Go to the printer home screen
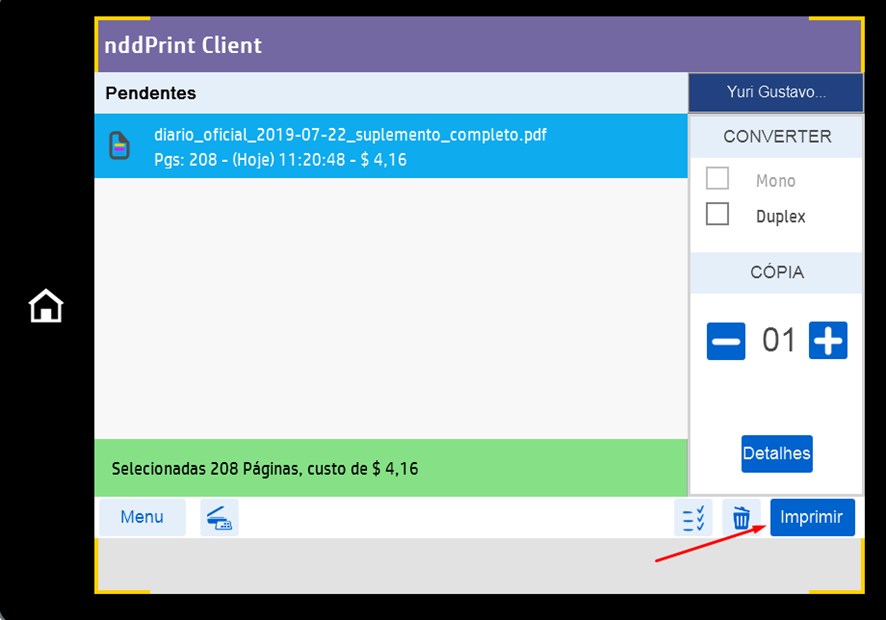This screenshot has height=620, width=886. [46, 306]
